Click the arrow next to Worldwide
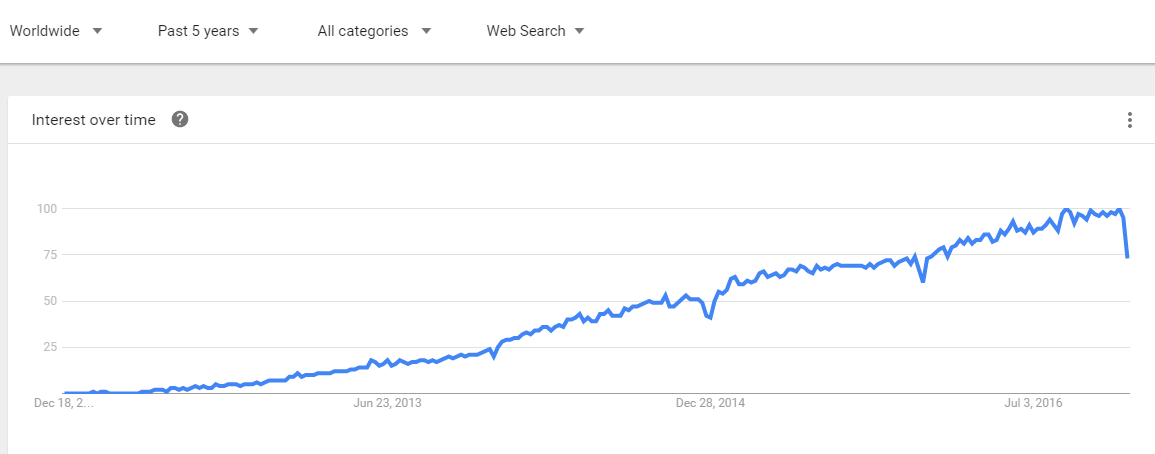The image size is (1155, 454). tap(97, 31)
